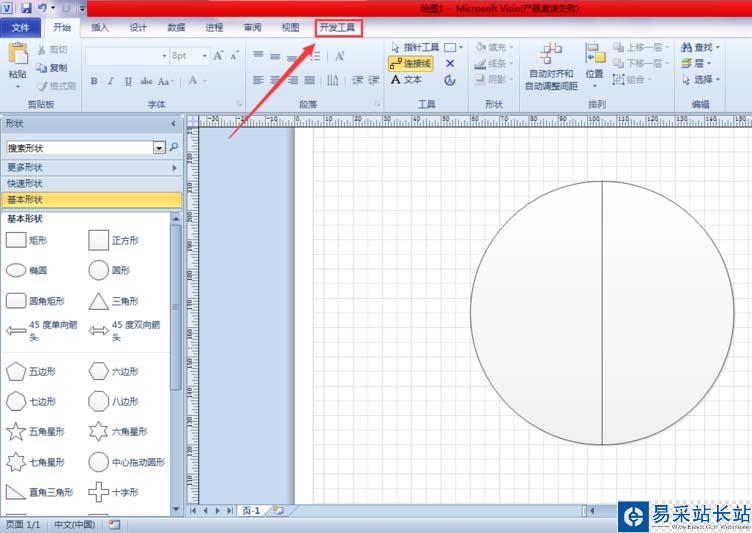Click the macro recording icon in status bar
Image resolution: width=752 pixels, height=533 pixels.
[x=114, y=524]
